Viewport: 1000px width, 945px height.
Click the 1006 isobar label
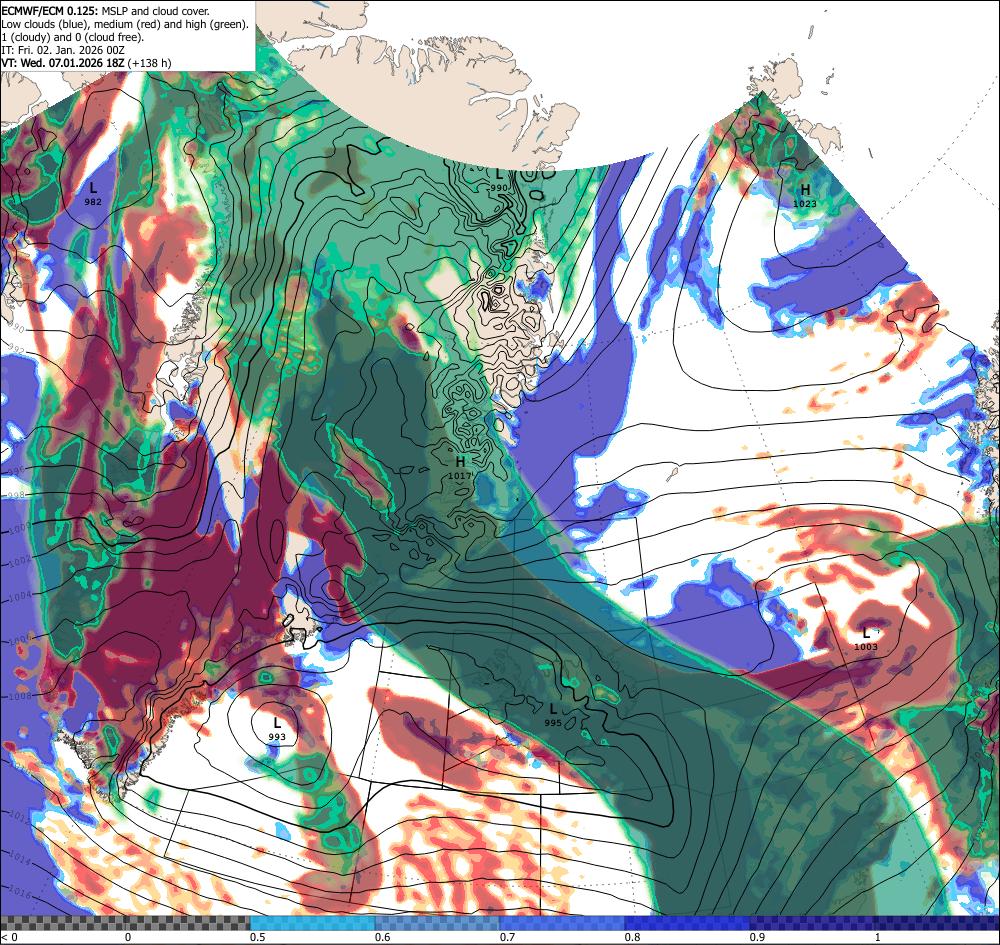[20, 639]
